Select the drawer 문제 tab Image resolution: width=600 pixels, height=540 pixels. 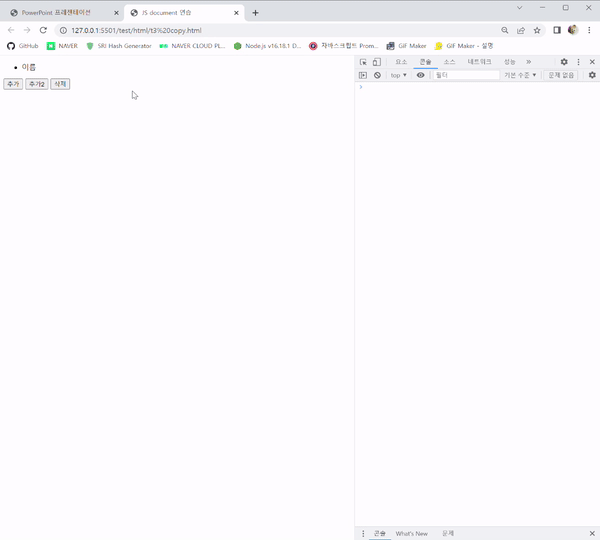(x=448, y=533)
